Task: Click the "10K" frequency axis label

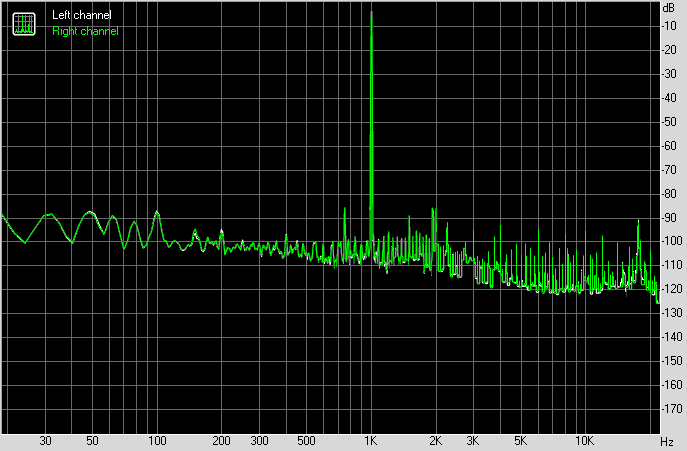Action: [584, 440]
